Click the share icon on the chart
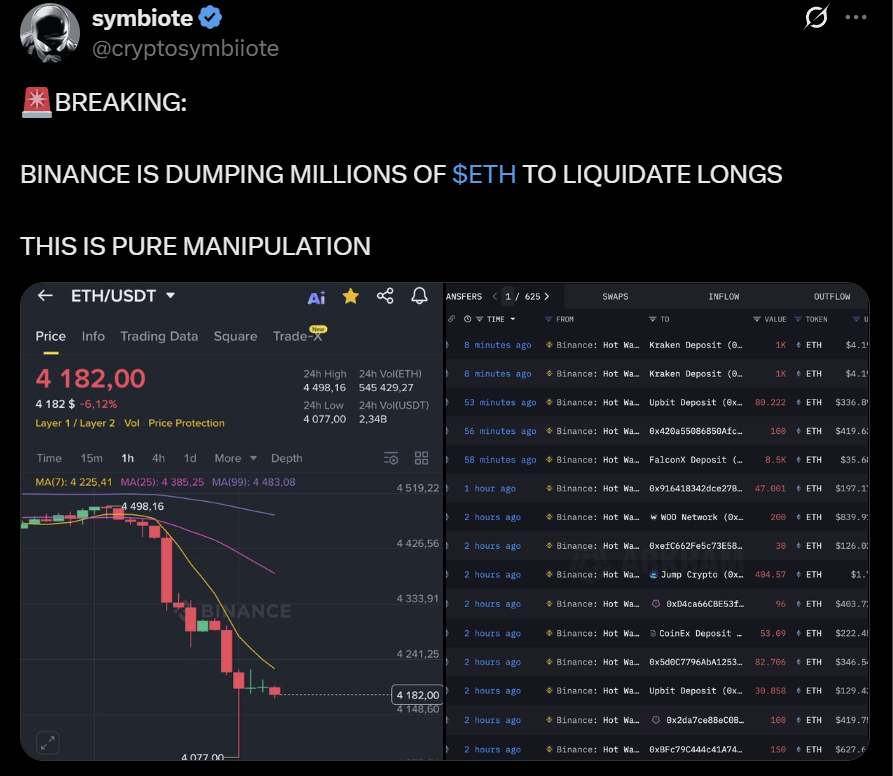Image resolution: width=893 pixels, height=776 pixels. click(x=385, y=295)
